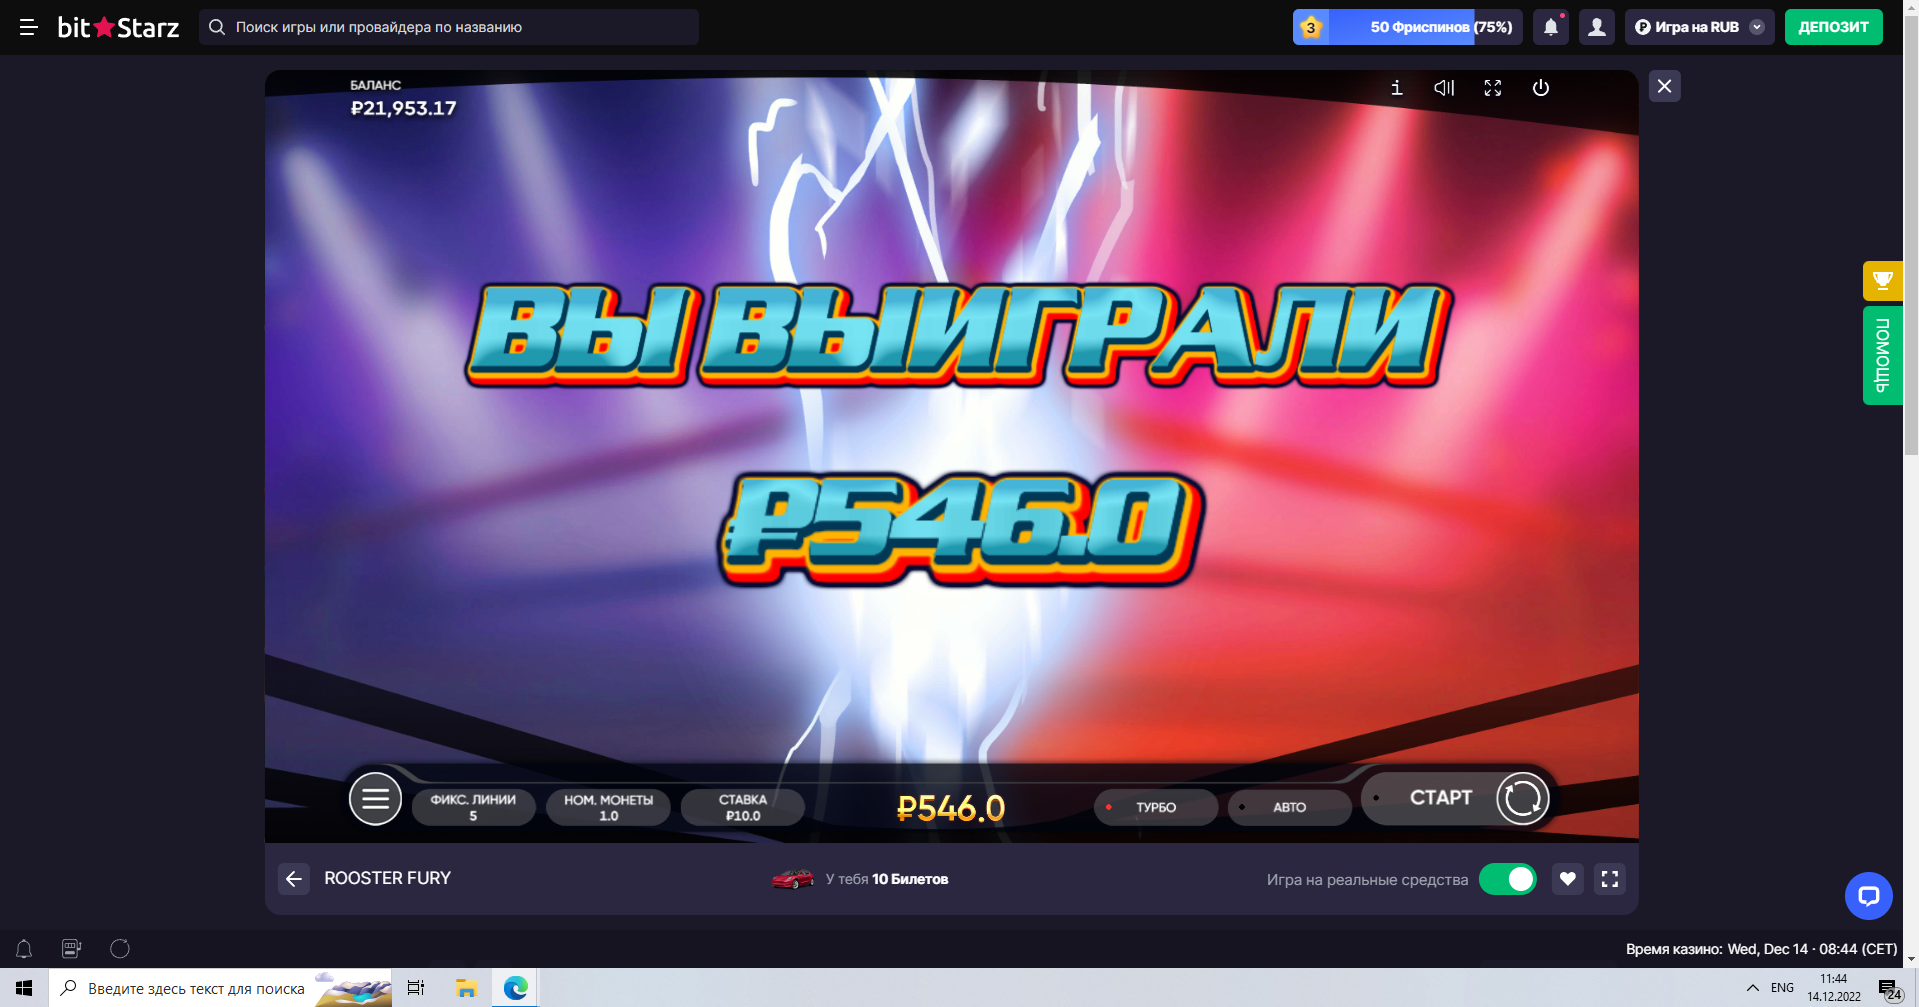
Task: Mute the game sound icon
Action: coord(1444,88)
